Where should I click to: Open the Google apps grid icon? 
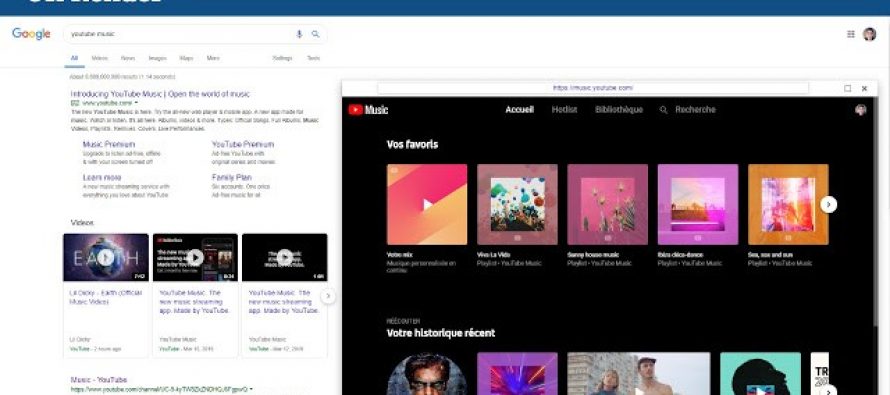tap(851, 34)
